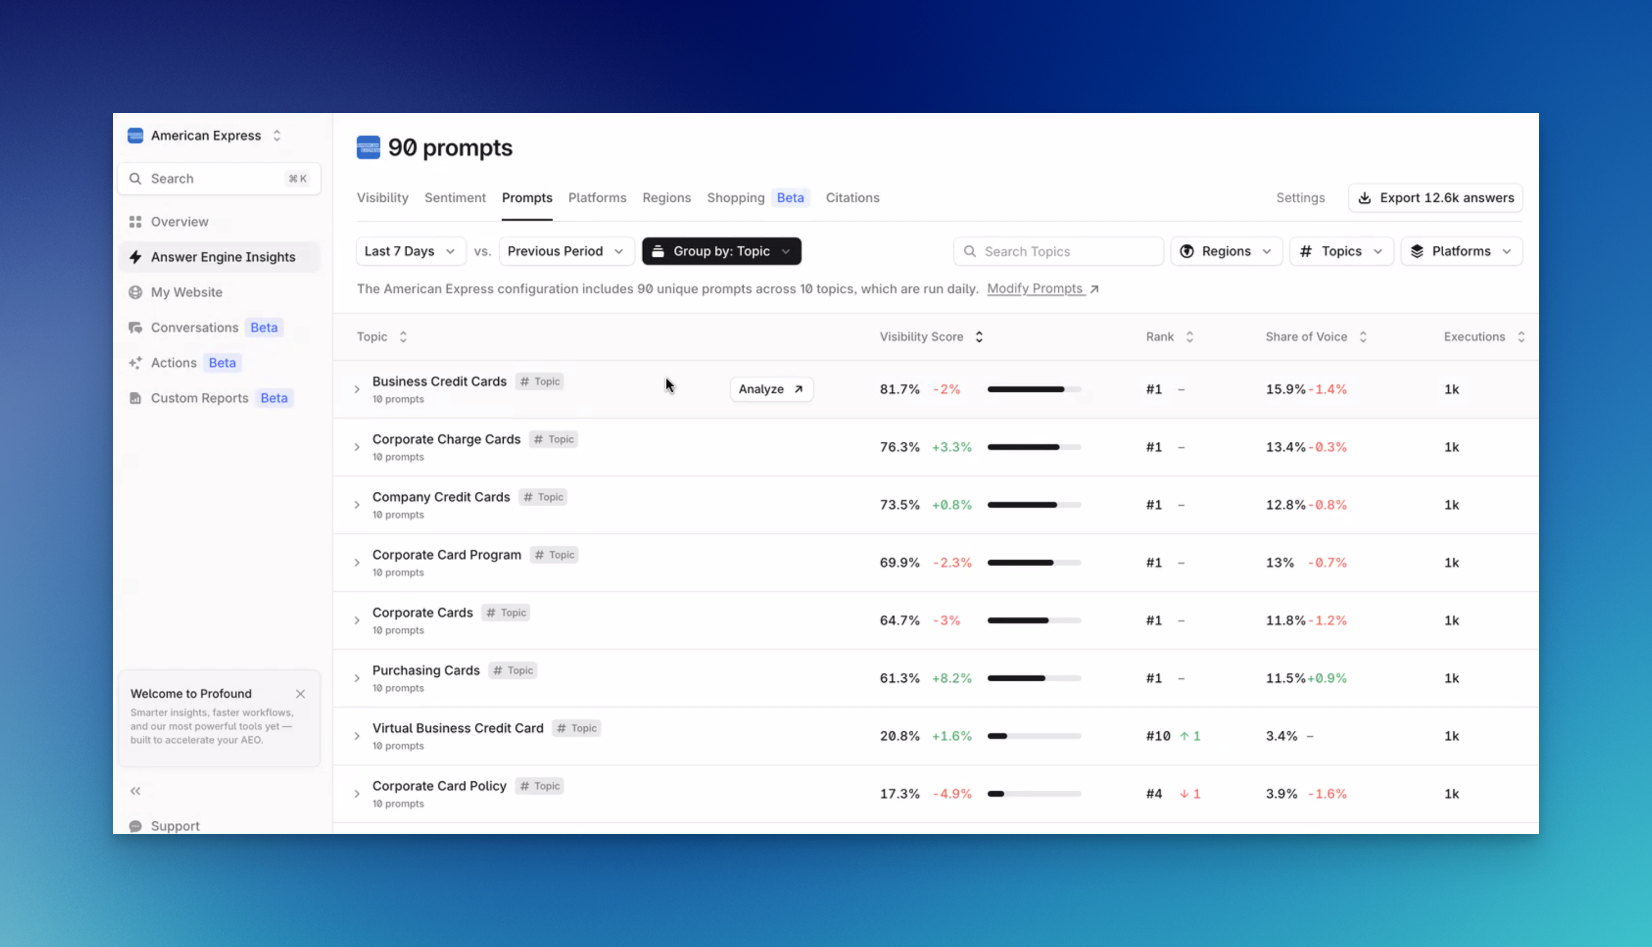Viewport: 1652px width, 947px height.
Task: Click the Topic tag on Corporate Cards
Action: (x=506, y=613)
